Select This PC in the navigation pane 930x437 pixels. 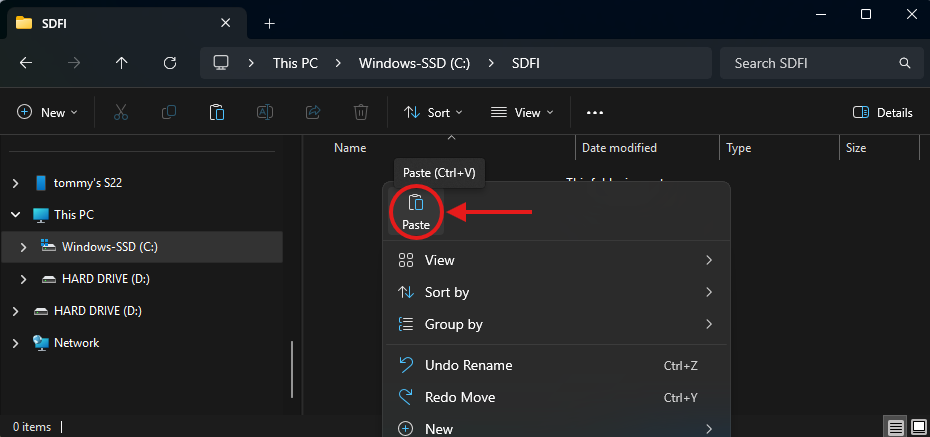74,215
